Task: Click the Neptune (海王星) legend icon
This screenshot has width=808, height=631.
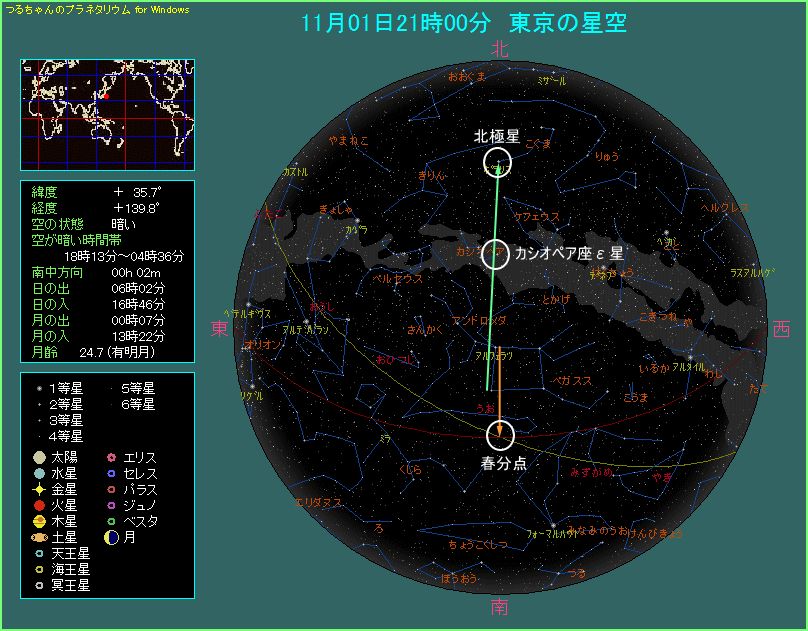Action: [38, 568]
